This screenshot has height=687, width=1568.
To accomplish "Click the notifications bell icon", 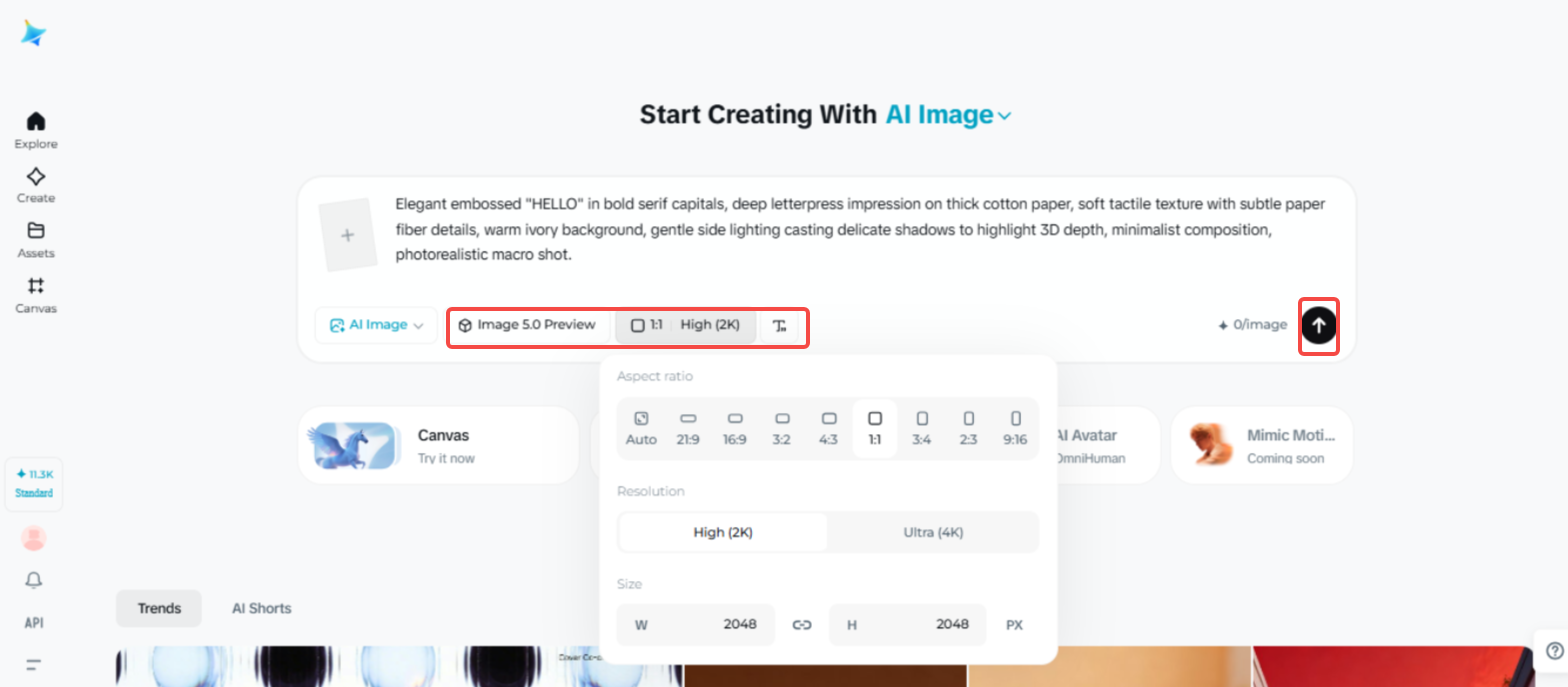I will [34, 580].
